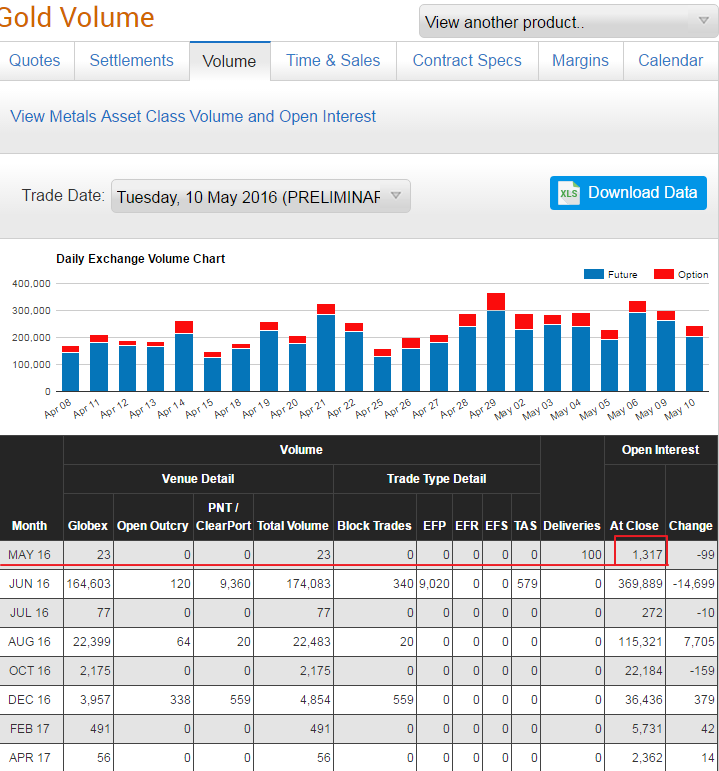Screen dimensions: 719x771
Task: Open the Calendar tab
Action: pos(670,60)
